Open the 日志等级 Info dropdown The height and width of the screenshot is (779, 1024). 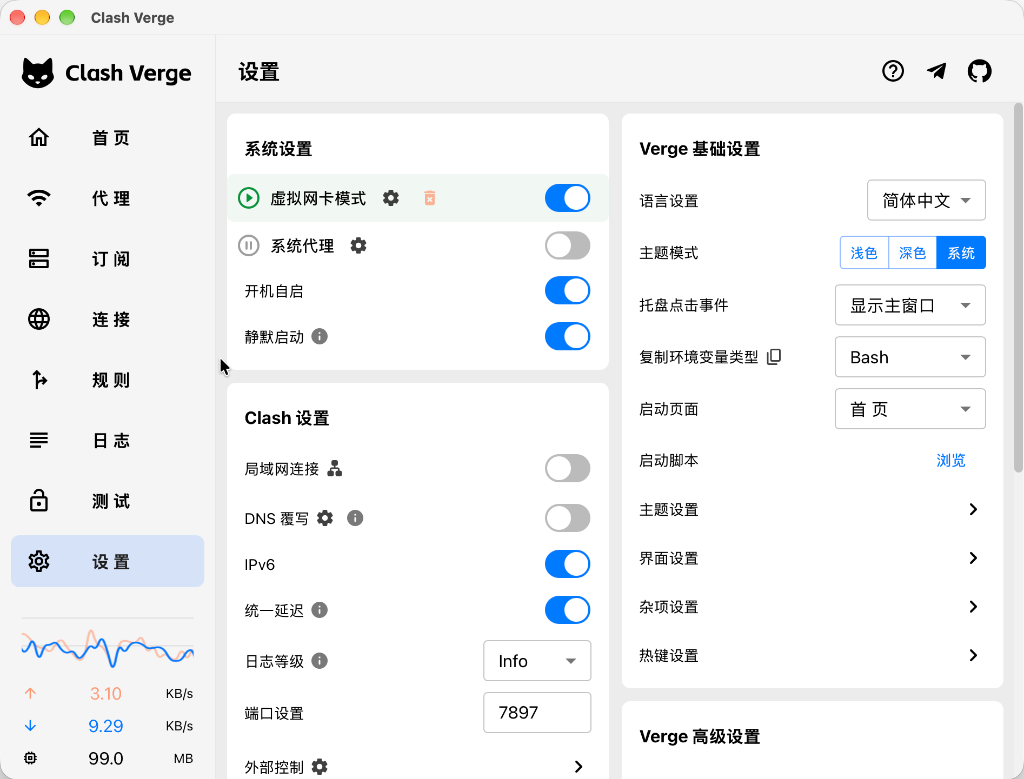tap(537, 661)
